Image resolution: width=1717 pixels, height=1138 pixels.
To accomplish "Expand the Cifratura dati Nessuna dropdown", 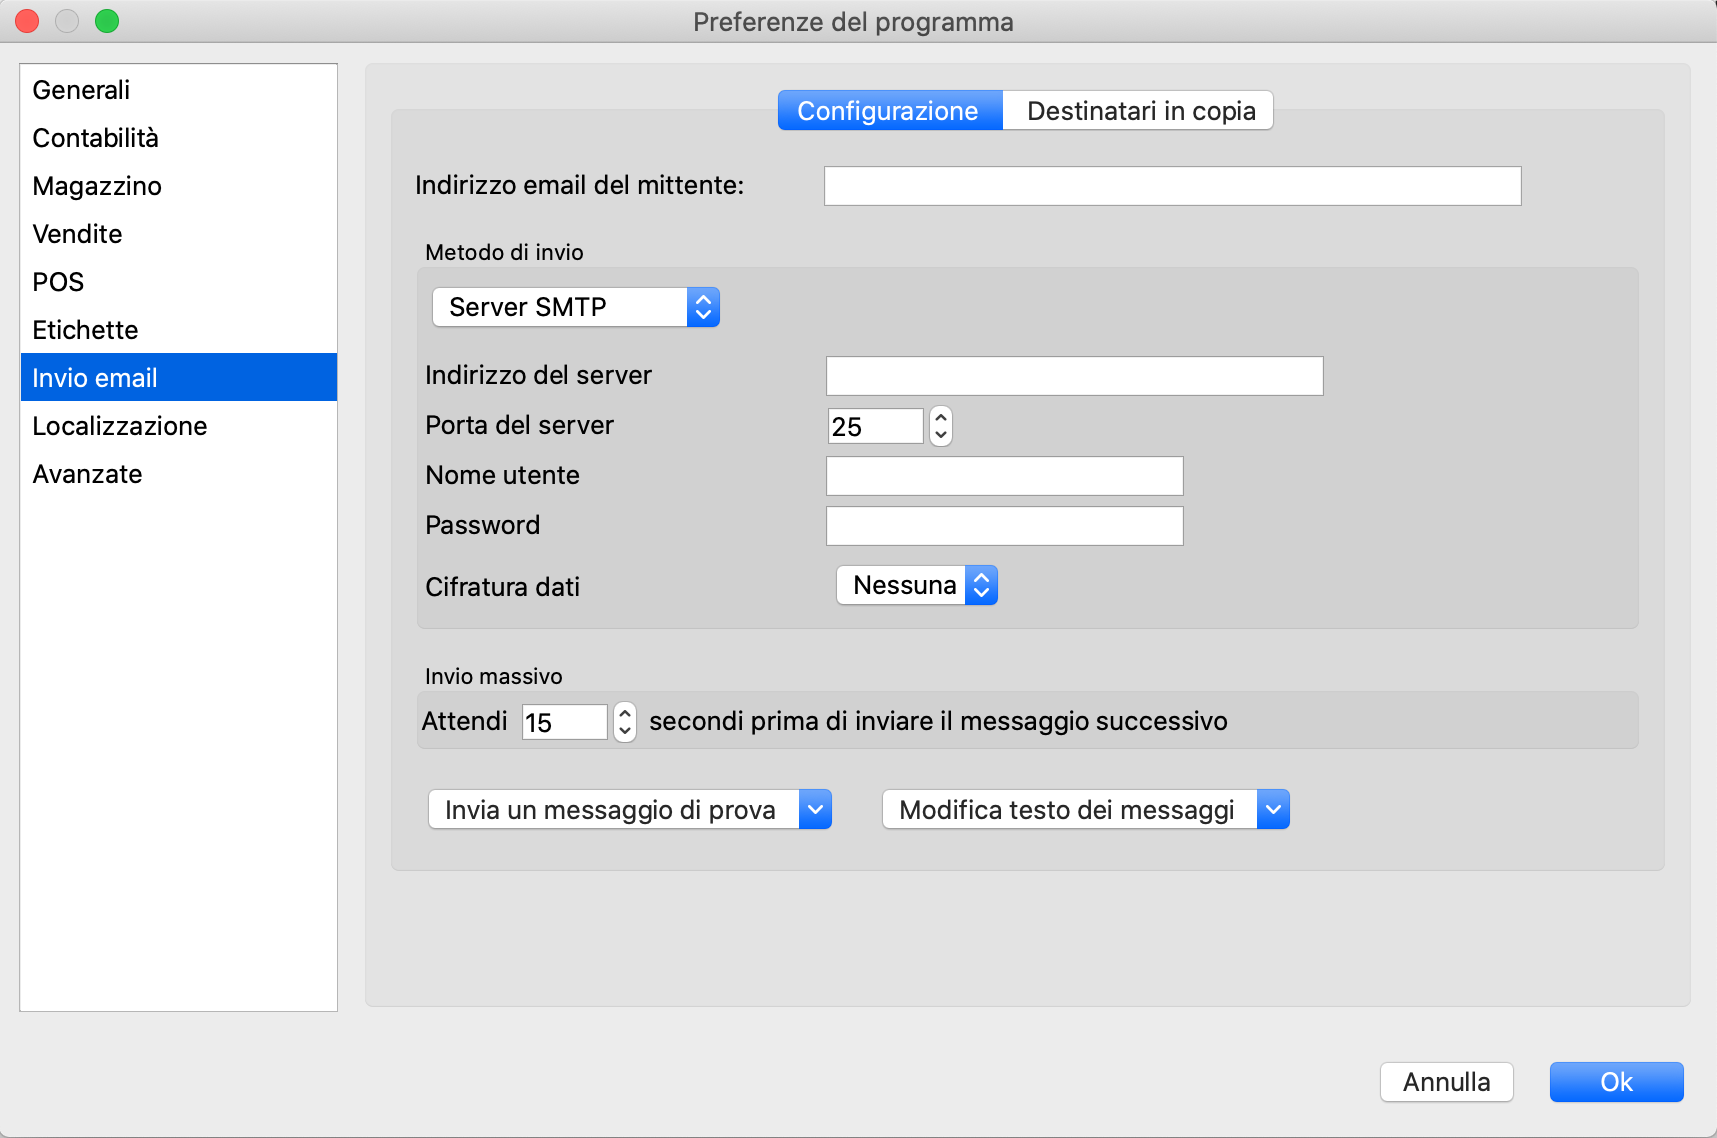I will pyautogui.click(x=916, y=585).
